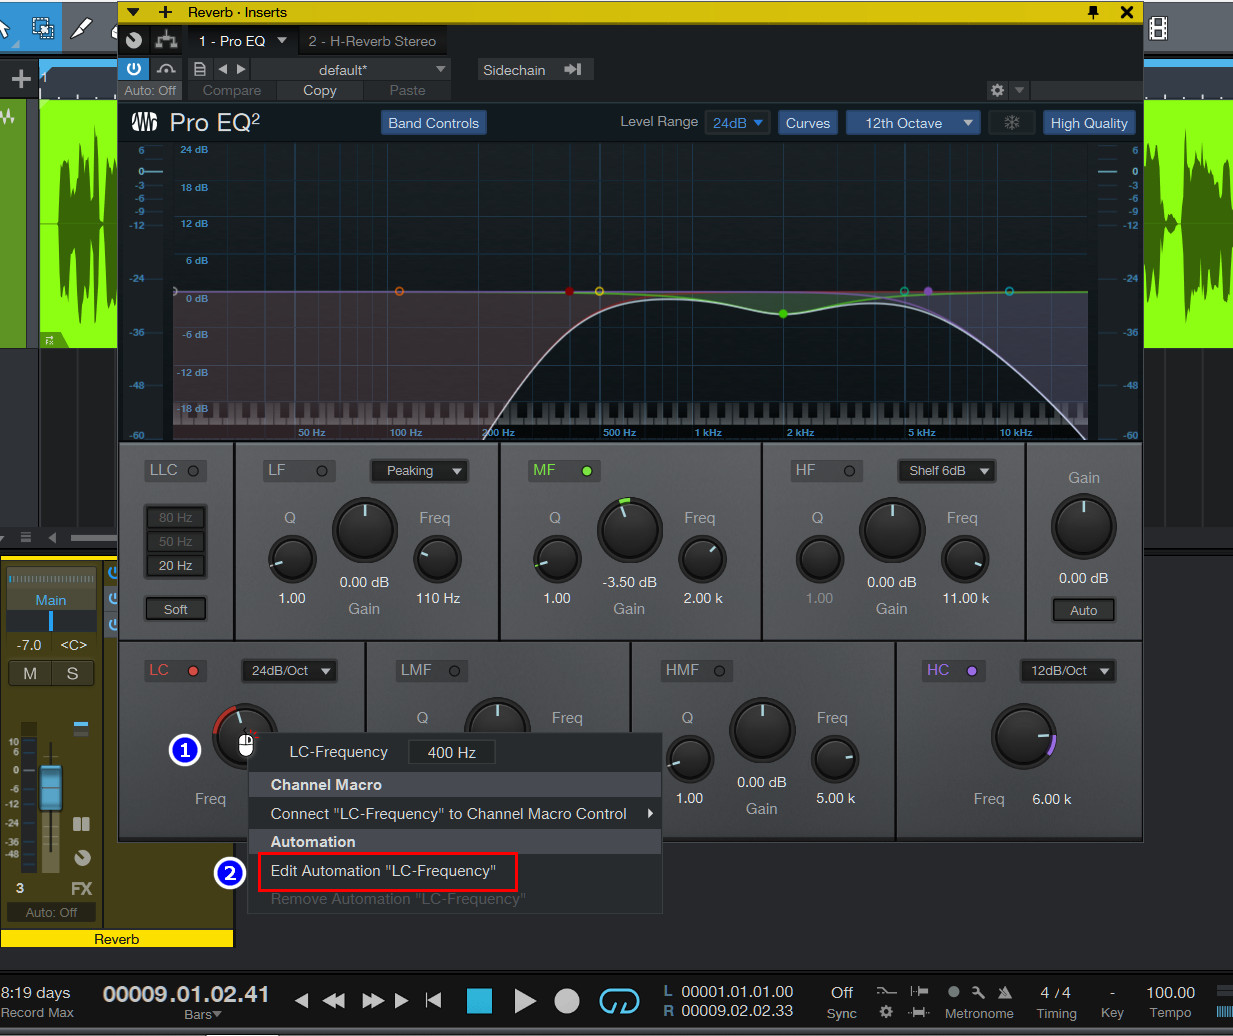Open the HF Shelf 6dB dropdown
This screenshot has width=1233, height=1036.
click(x=946, y=470)
